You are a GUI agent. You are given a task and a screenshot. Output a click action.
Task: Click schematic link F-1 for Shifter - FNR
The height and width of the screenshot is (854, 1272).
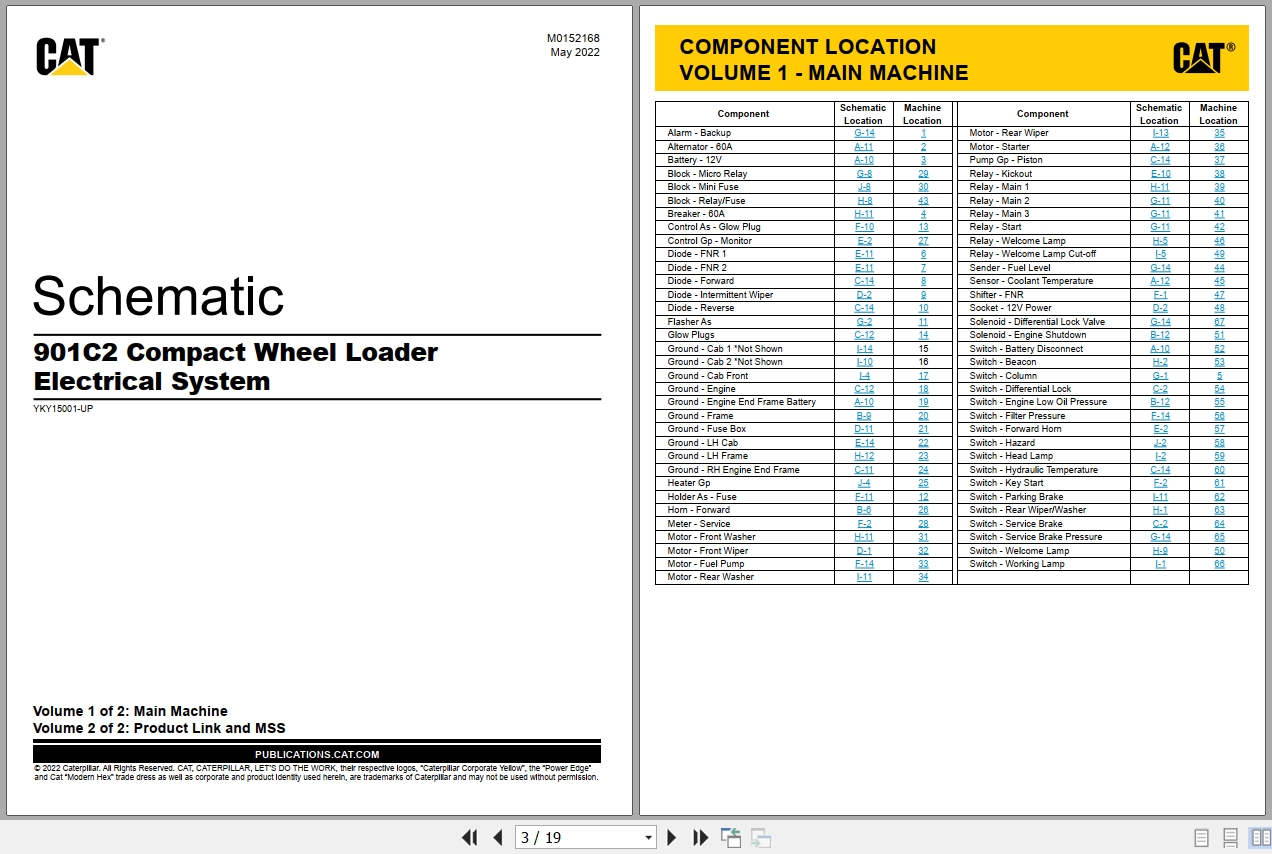[1160, 295]
